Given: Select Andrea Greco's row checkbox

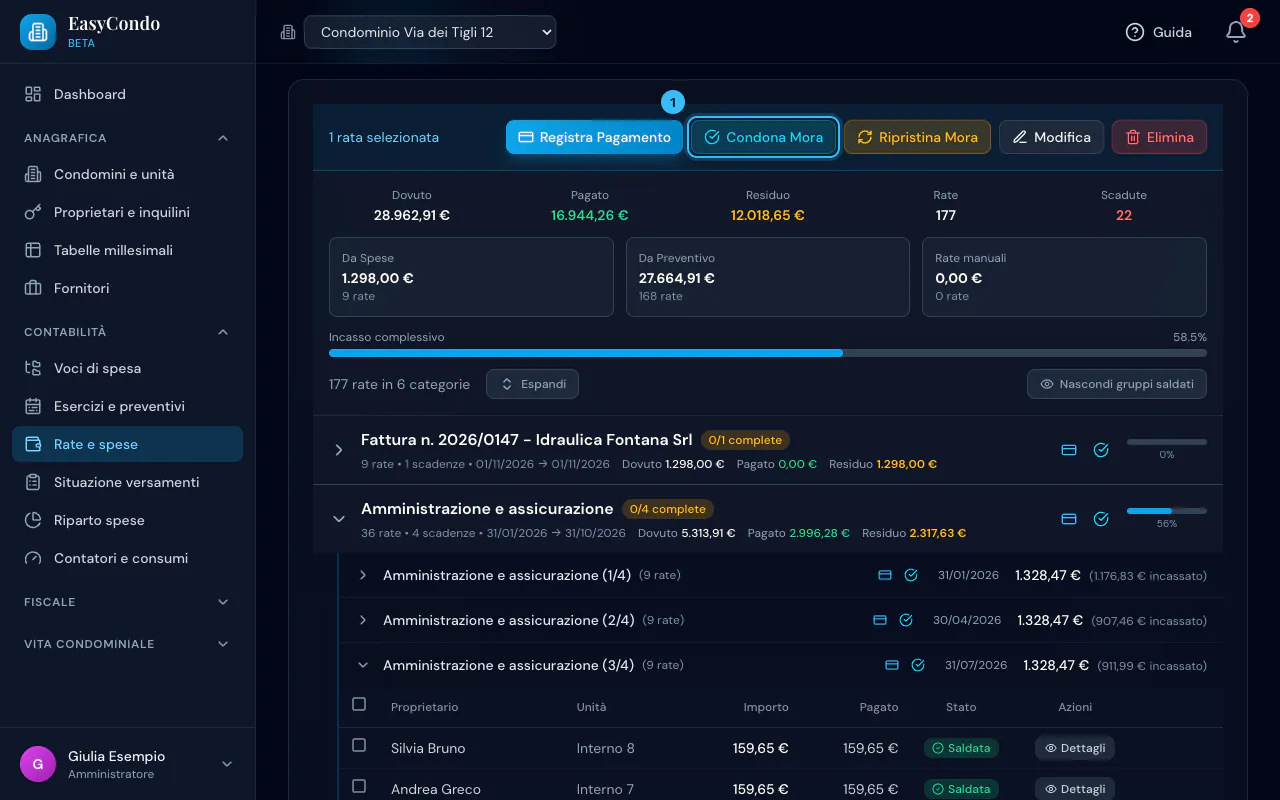Looking at the screenshot, I should pos(359,786).
